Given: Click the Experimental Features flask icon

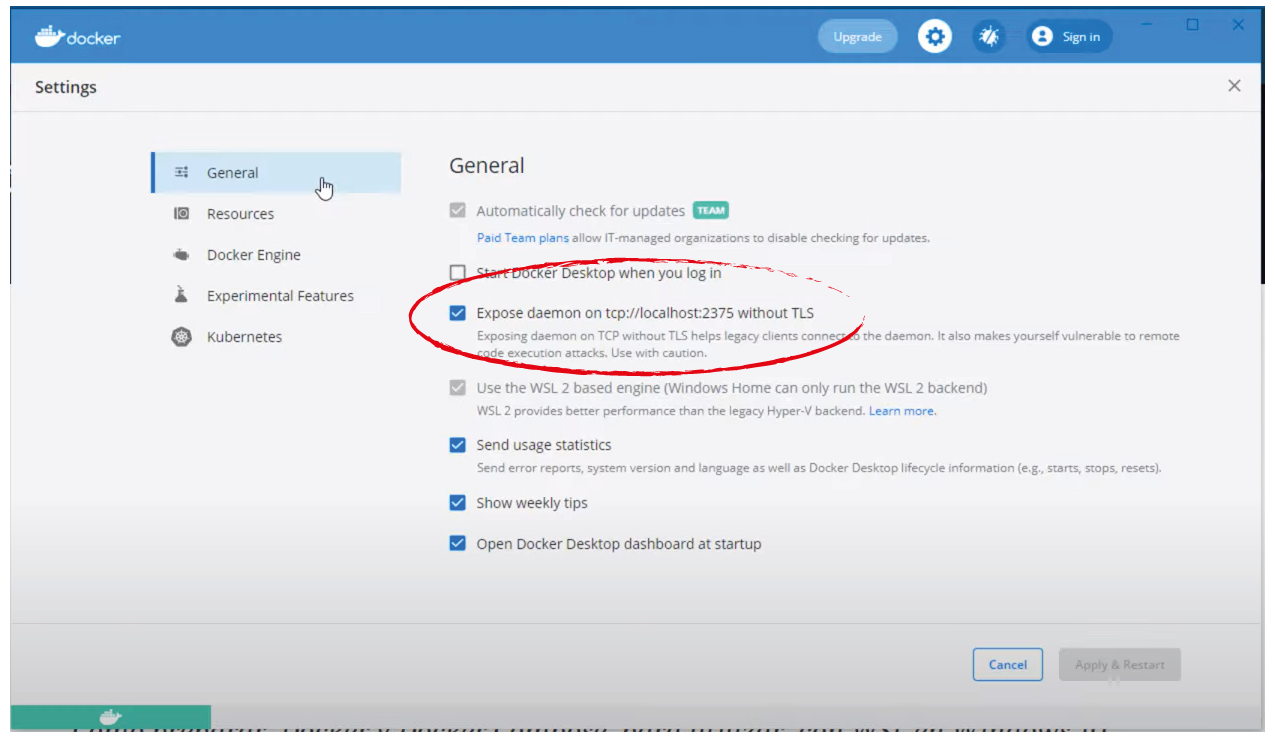Looking at the screenshot, I should pyautogui.click(x=181, y=296).
